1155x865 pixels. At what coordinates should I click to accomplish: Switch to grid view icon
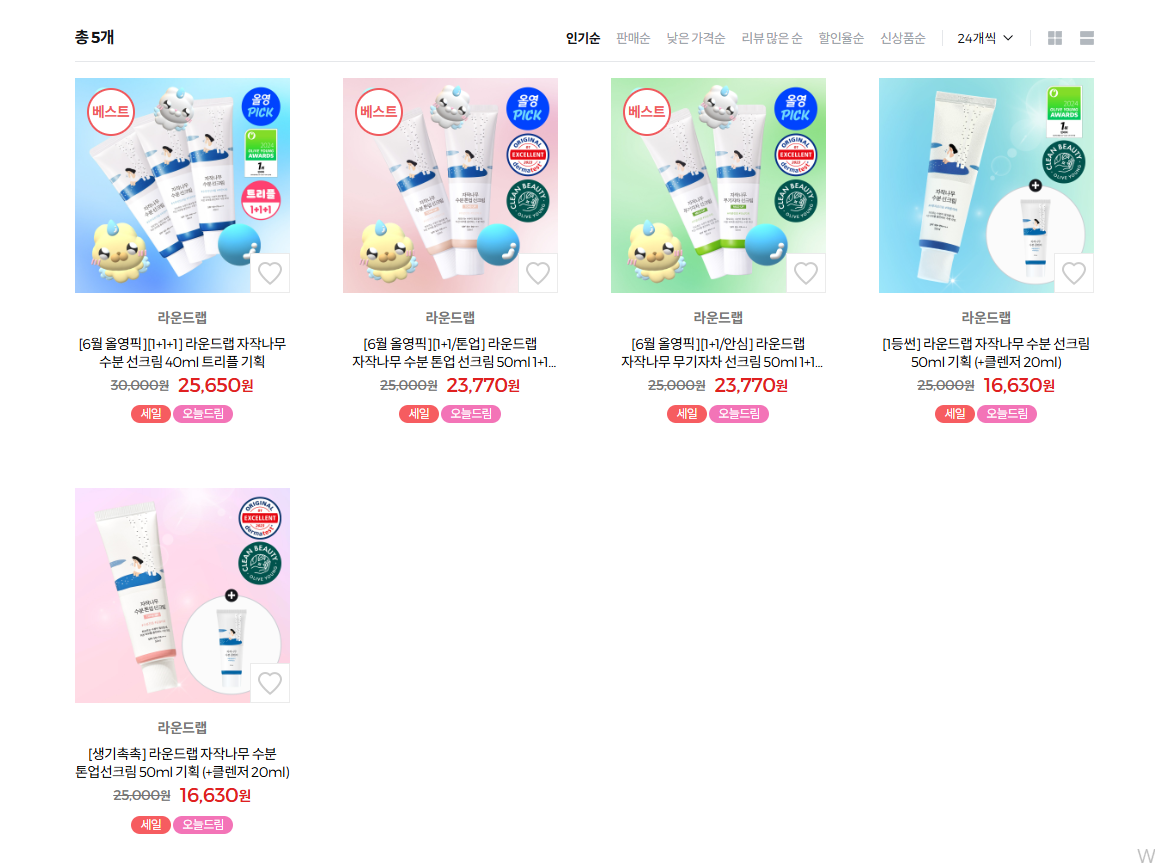1055,38
